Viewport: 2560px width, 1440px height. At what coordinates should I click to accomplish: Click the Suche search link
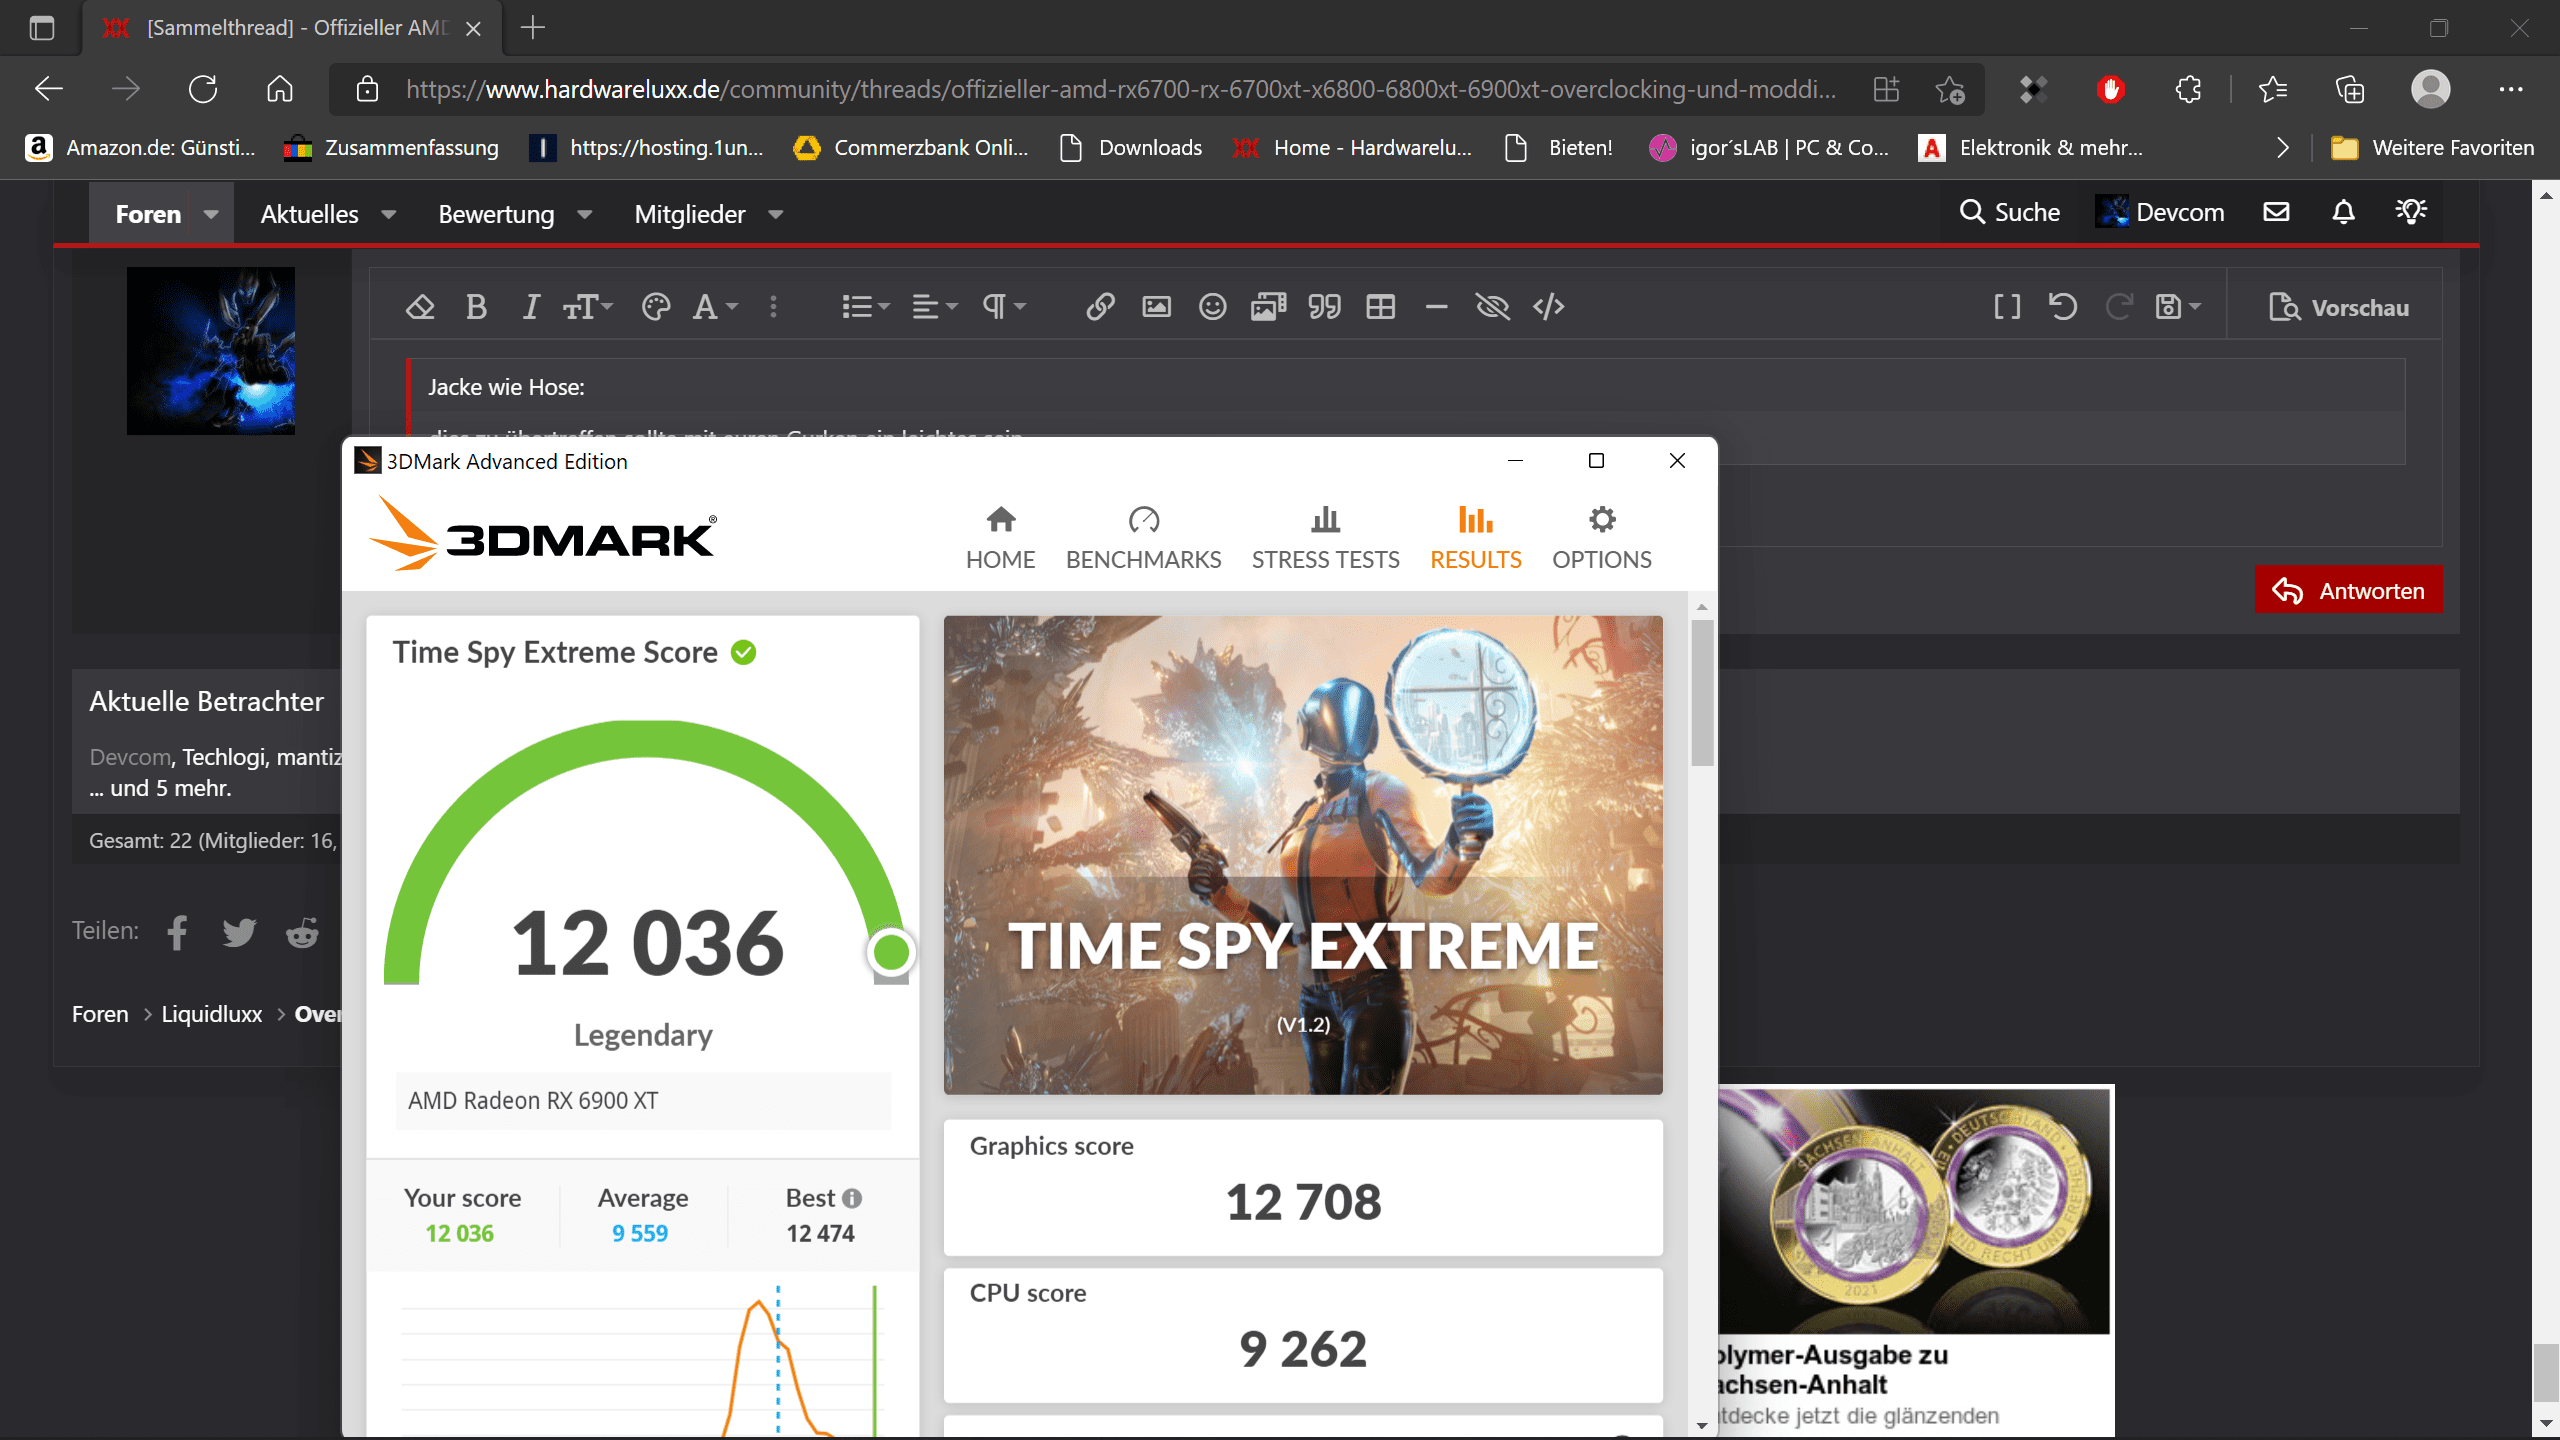[x=2009, y=212]
